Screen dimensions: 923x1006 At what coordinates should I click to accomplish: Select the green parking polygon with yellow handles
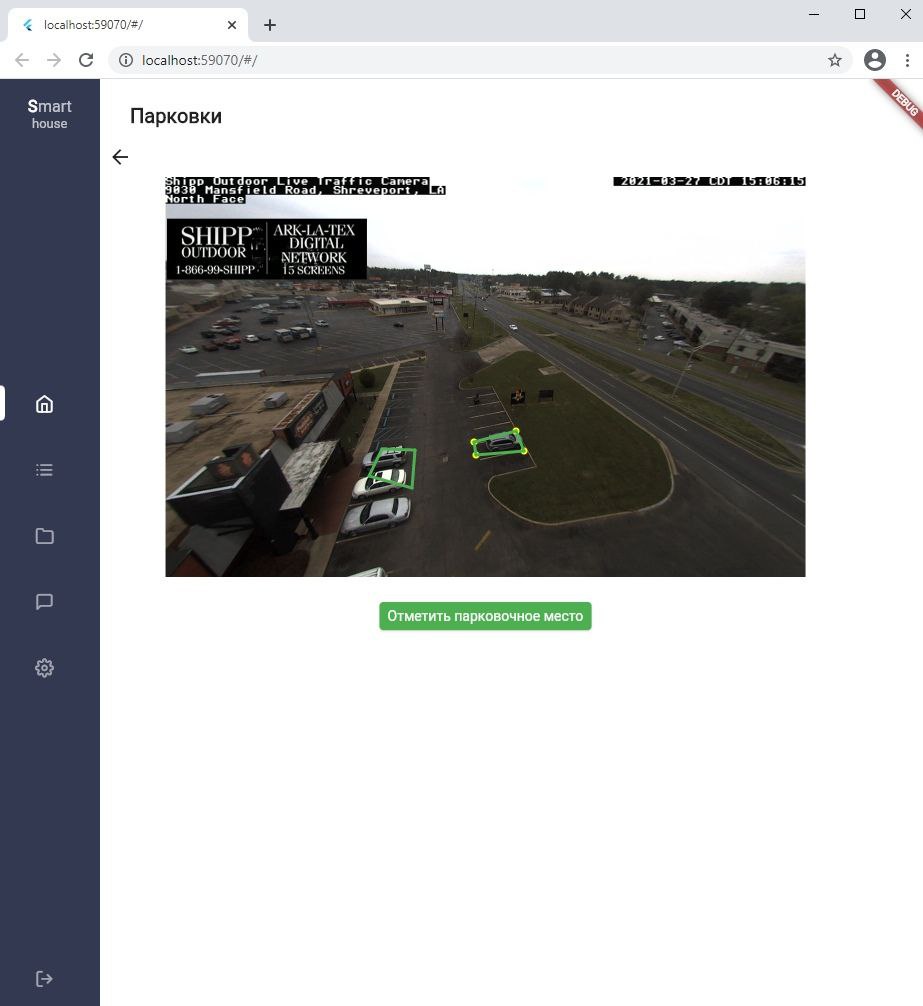click(500, 443)
